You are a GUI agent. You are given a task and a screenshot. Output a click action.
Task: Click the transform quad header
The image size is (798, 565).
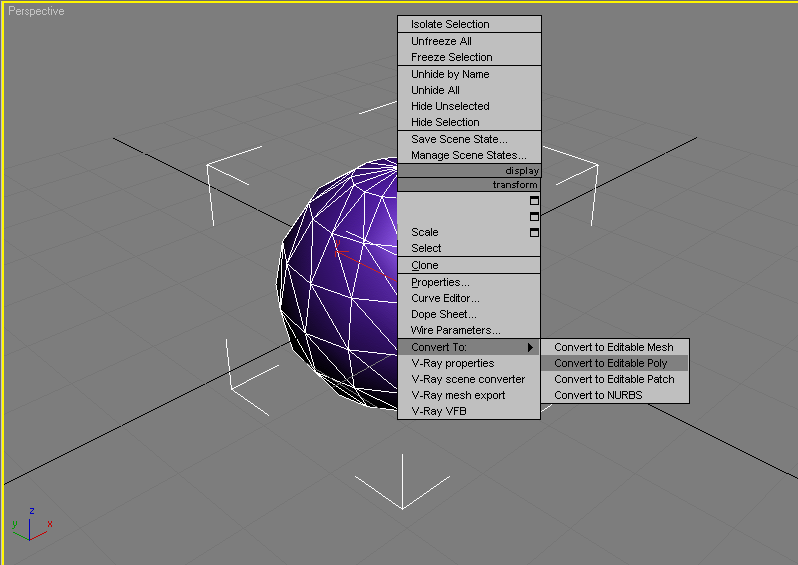point(469,185)
